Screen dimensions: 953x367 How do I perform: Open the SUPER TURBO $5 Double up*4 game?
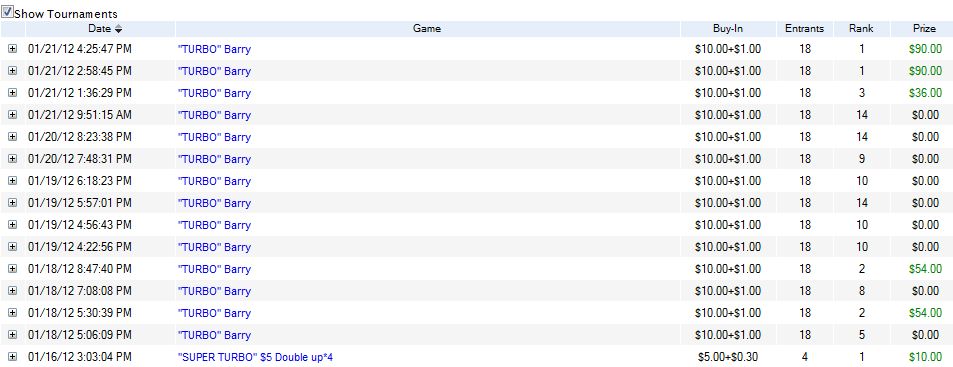click(255, 357)
